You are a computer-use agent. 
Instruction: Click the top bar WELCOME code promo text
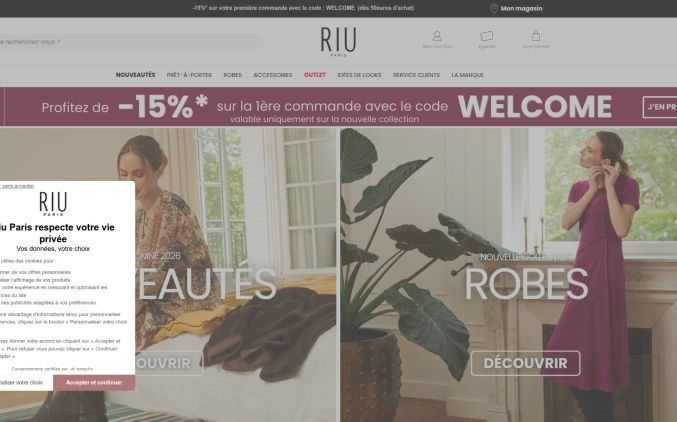303,8
